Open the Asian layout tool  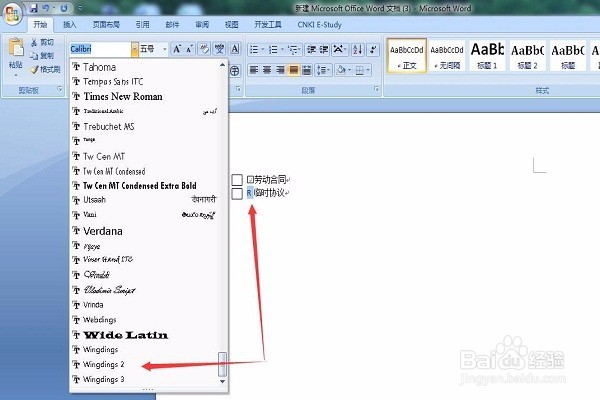[x=338, y=49]
